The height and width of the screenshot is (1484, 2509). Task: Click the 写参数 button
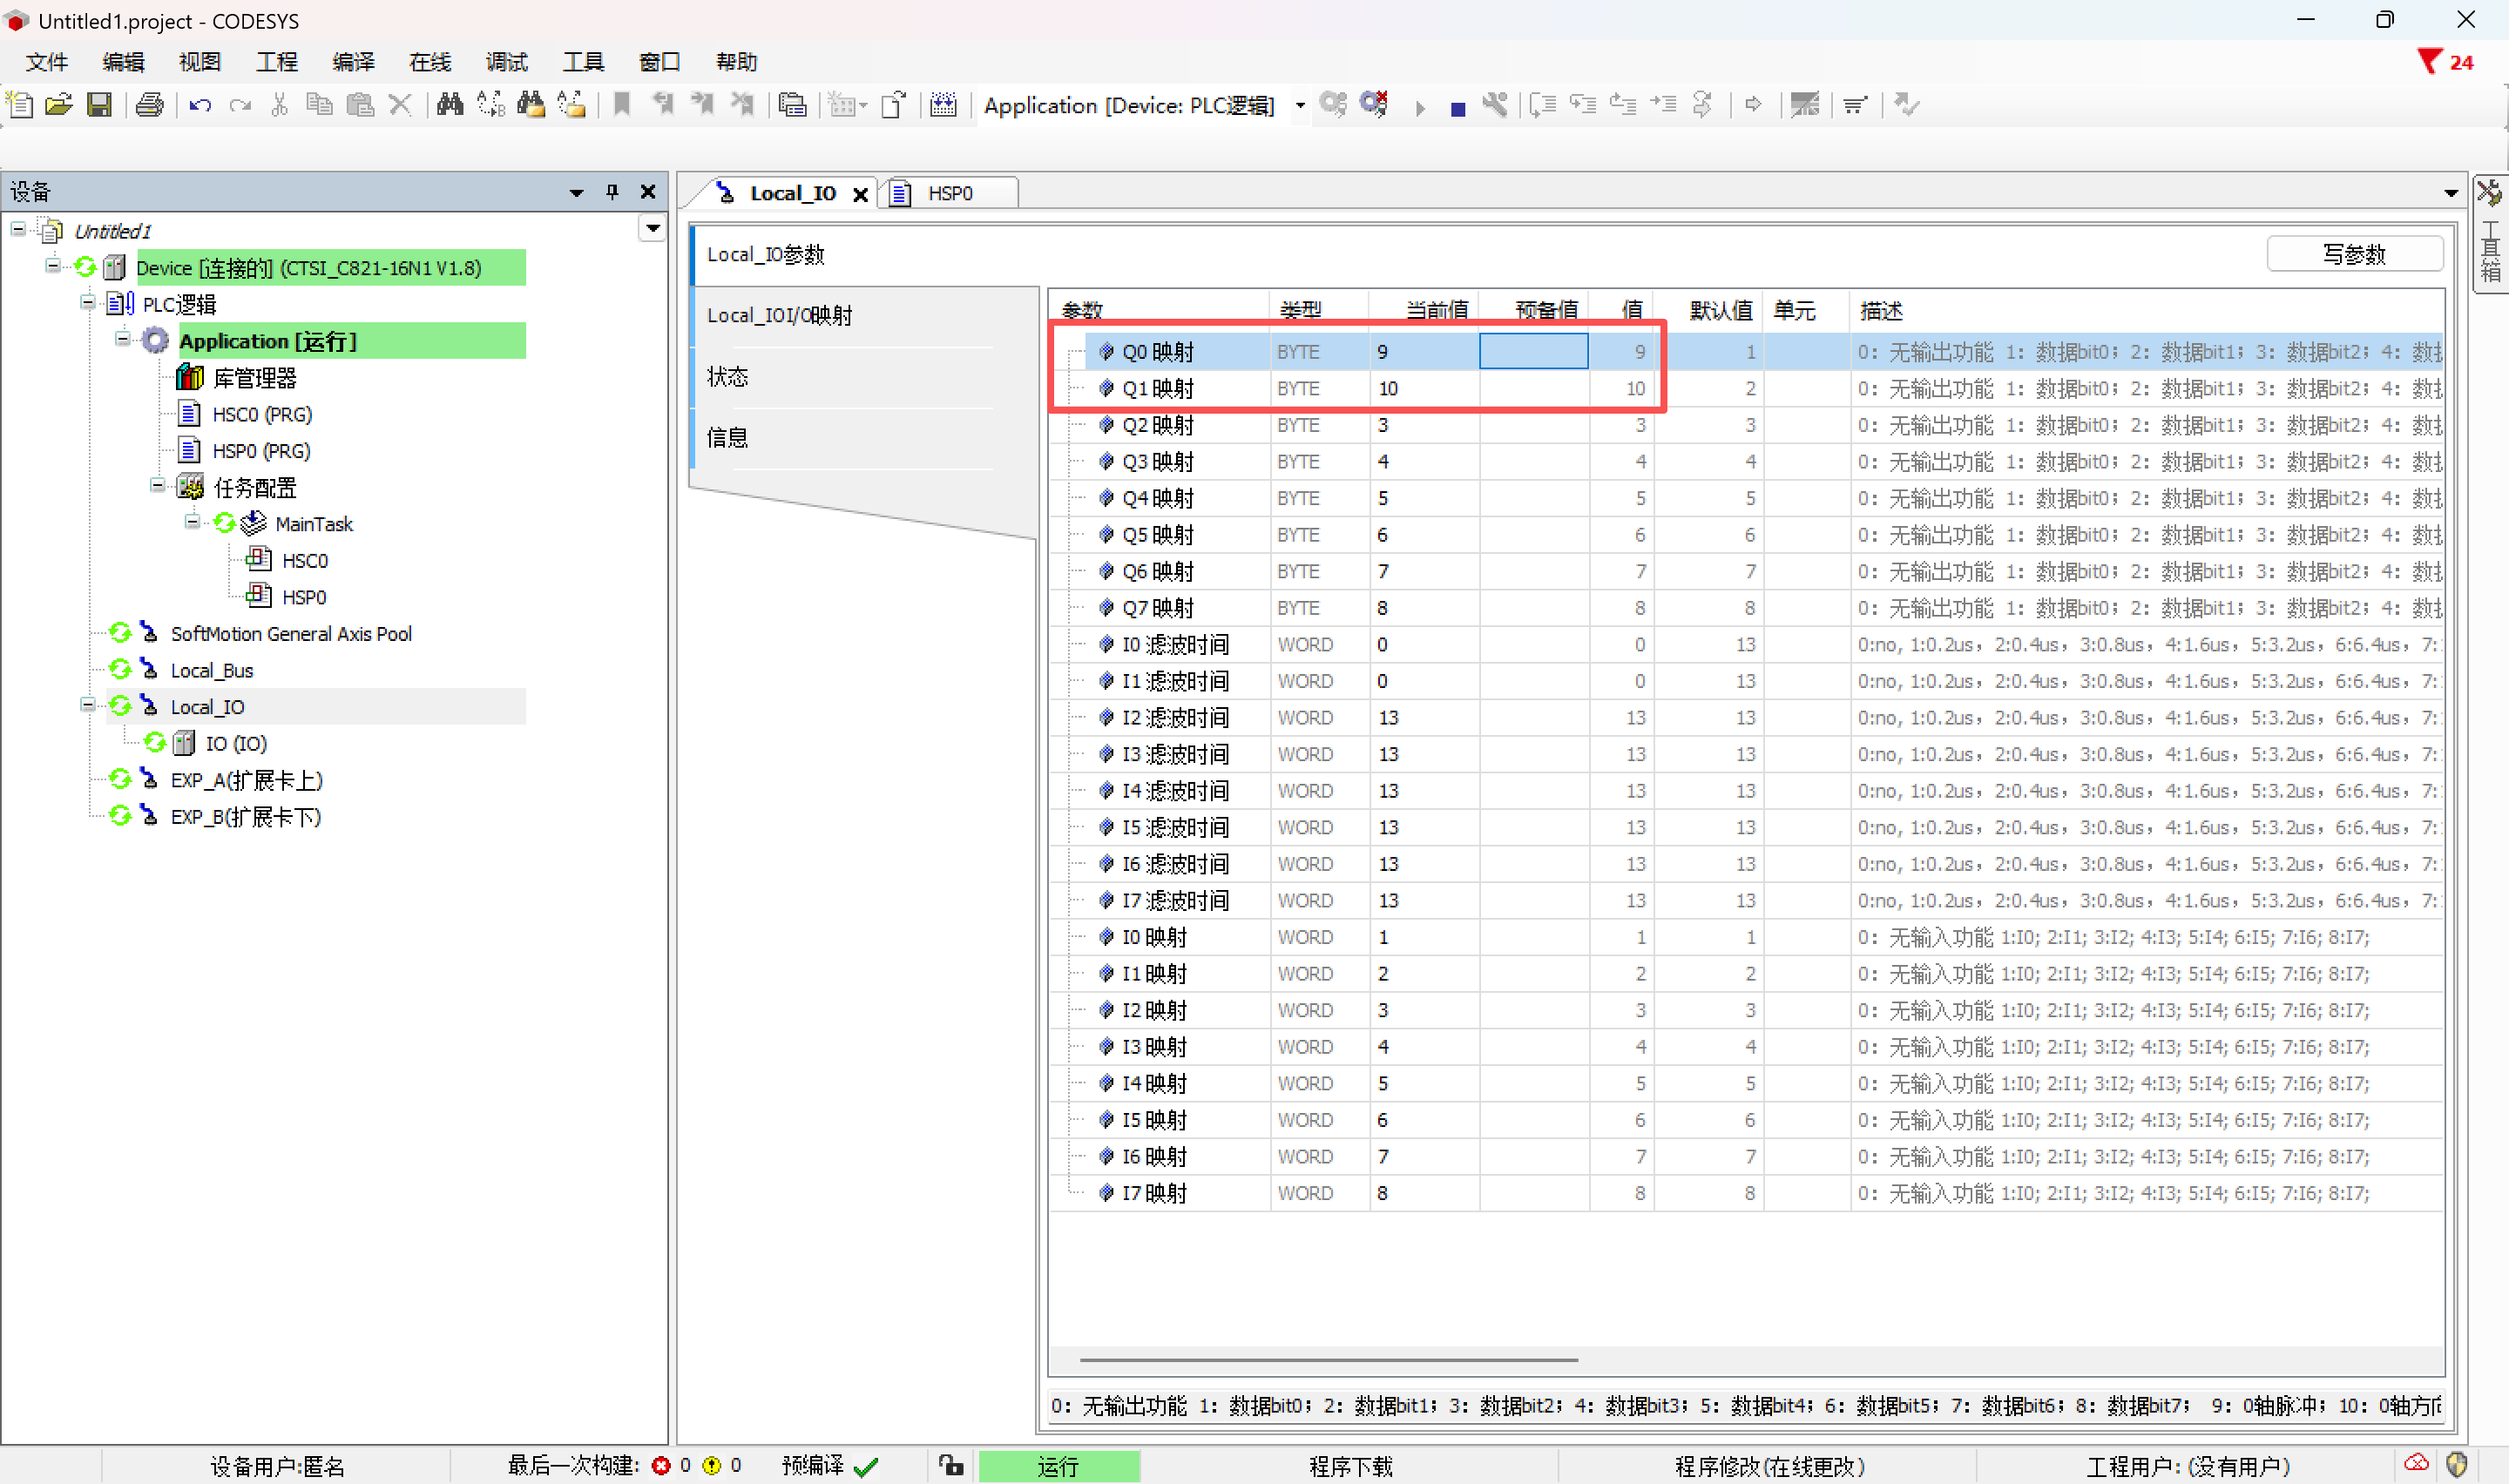2354,254
